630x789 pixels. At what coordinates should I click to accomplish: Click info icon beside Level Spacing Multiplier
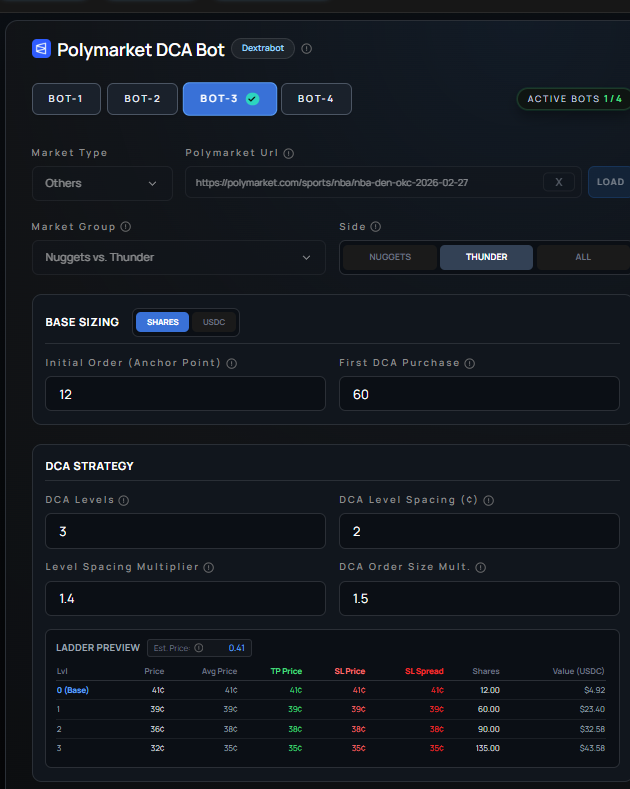(209, 568)
